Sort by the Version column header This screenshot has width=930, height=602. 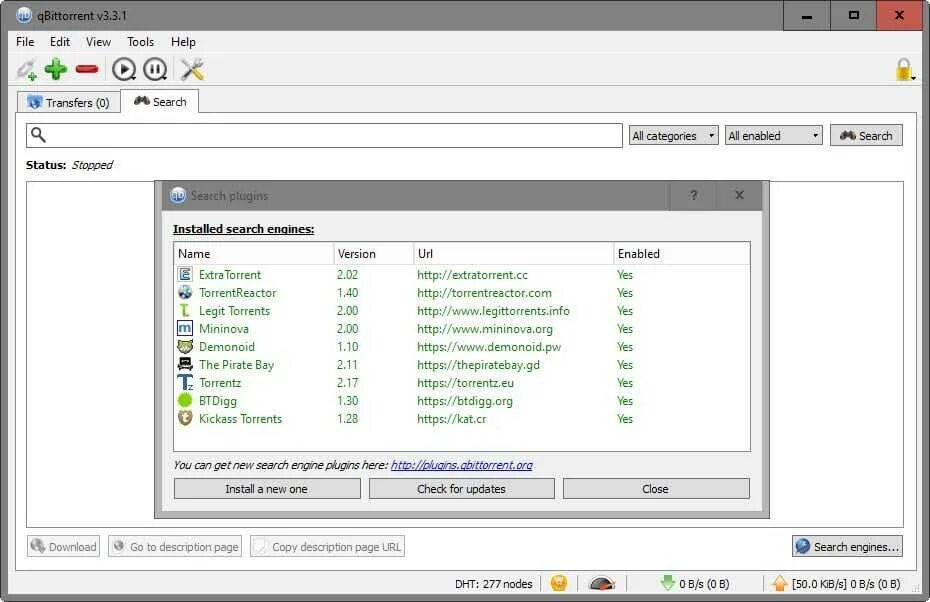pos(374,253)
